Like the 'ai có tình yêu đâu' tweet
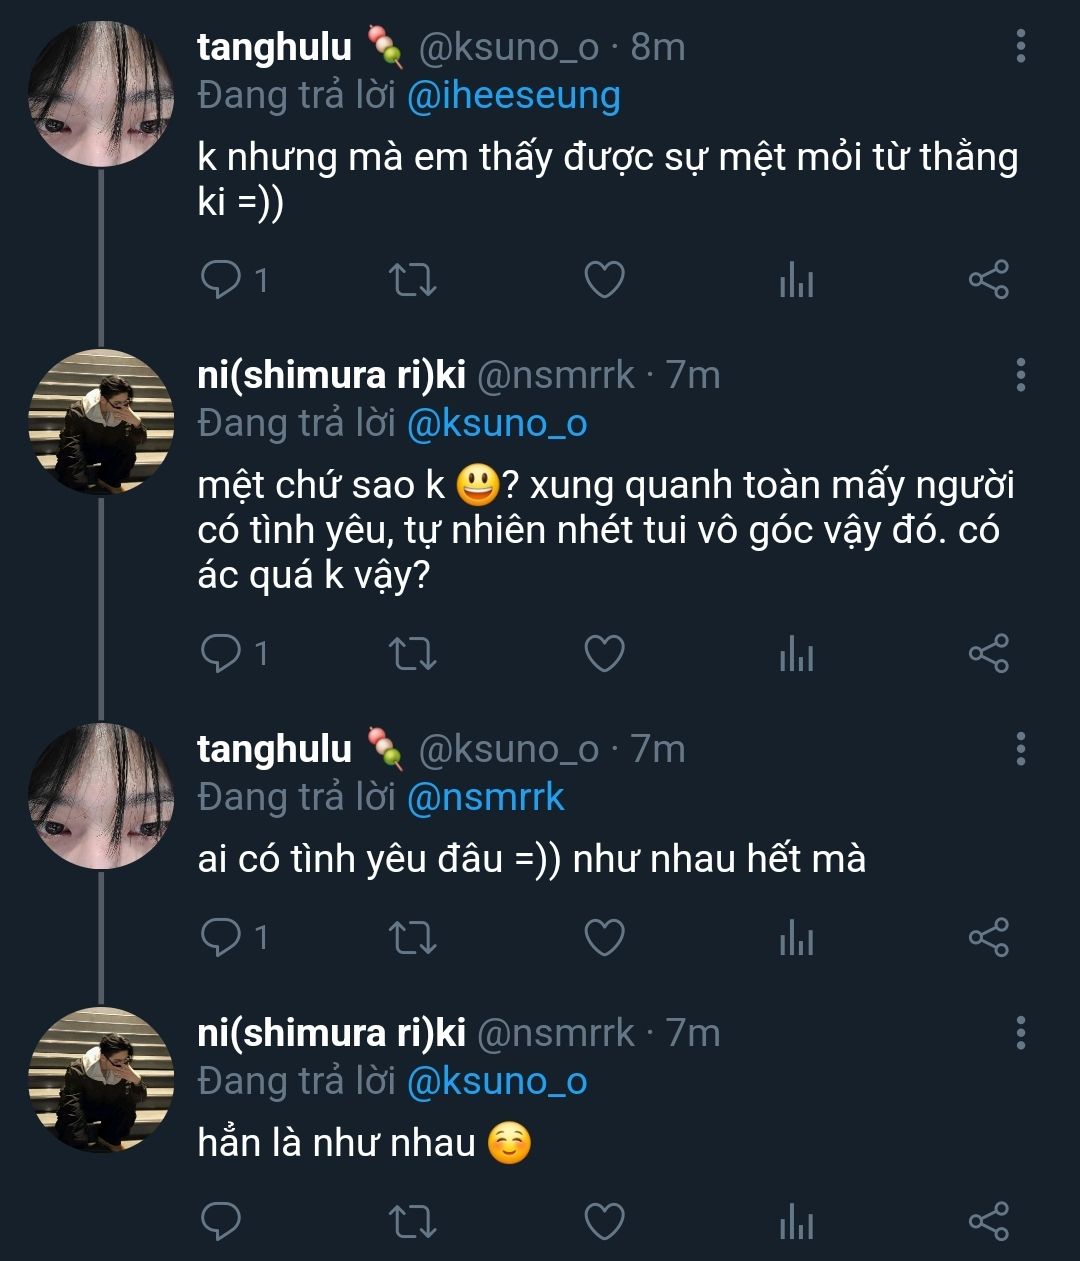The width and height of the screenshot is (1080, 1261). click(x=604, y=938)
